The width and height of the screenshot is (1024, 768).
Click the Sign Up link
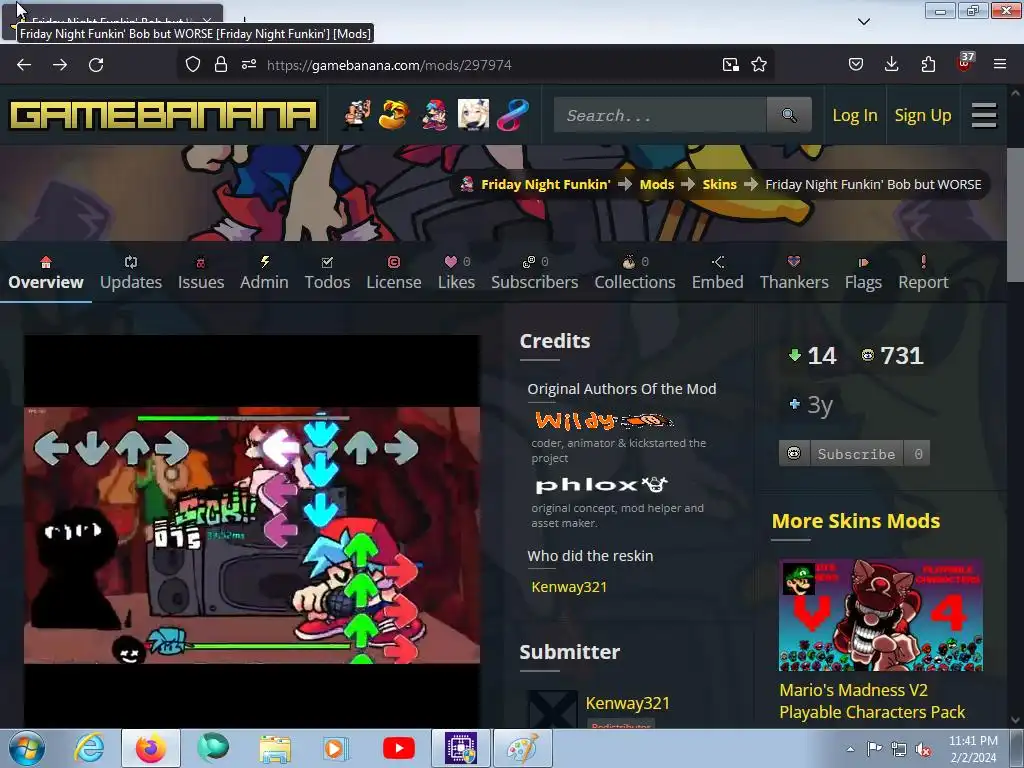pyautogui.click(x=923, y=116)
